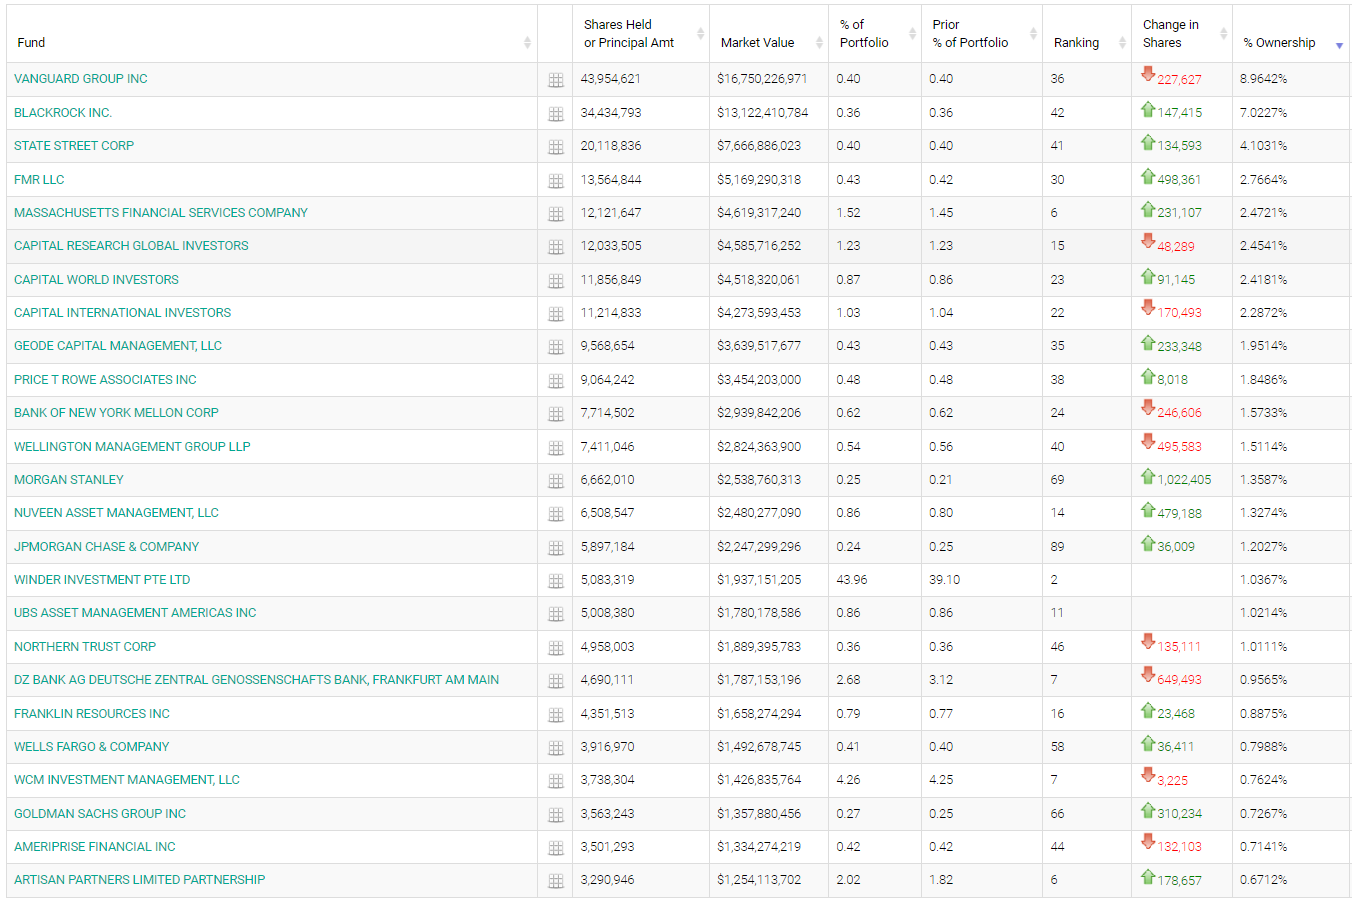
Task: Open STATE STREET CORP fund link
Action: point(74,146)
